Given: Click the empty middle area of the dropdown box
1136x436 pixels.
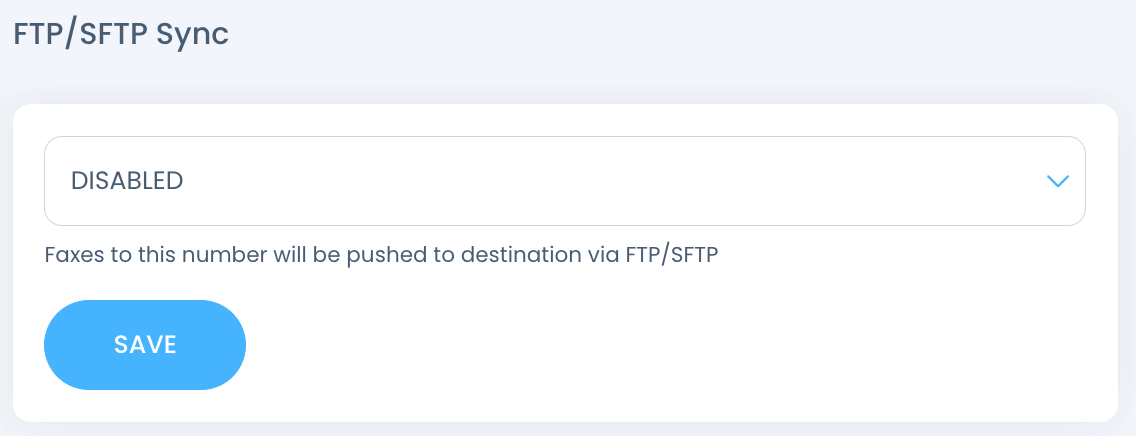Looking at the screenshot, I should click(600, 181).
